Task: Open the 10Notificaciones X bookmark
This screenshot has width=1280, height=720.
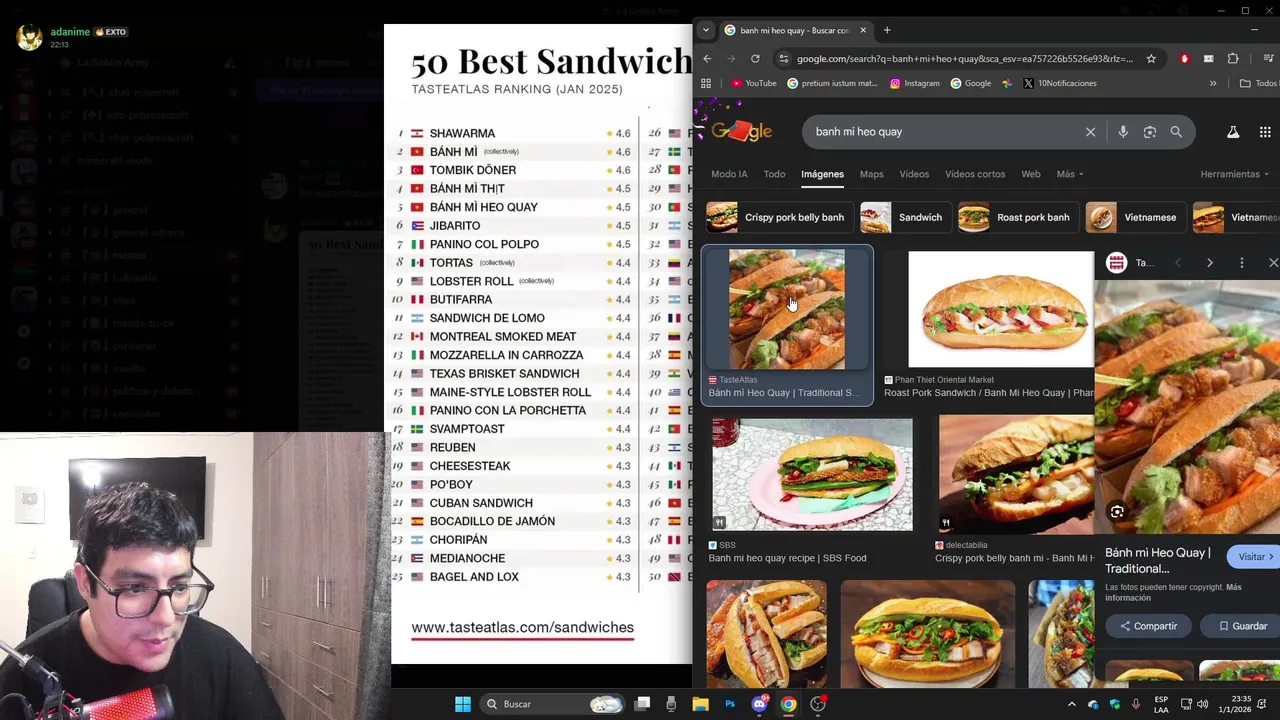Action: [1059, 83]
